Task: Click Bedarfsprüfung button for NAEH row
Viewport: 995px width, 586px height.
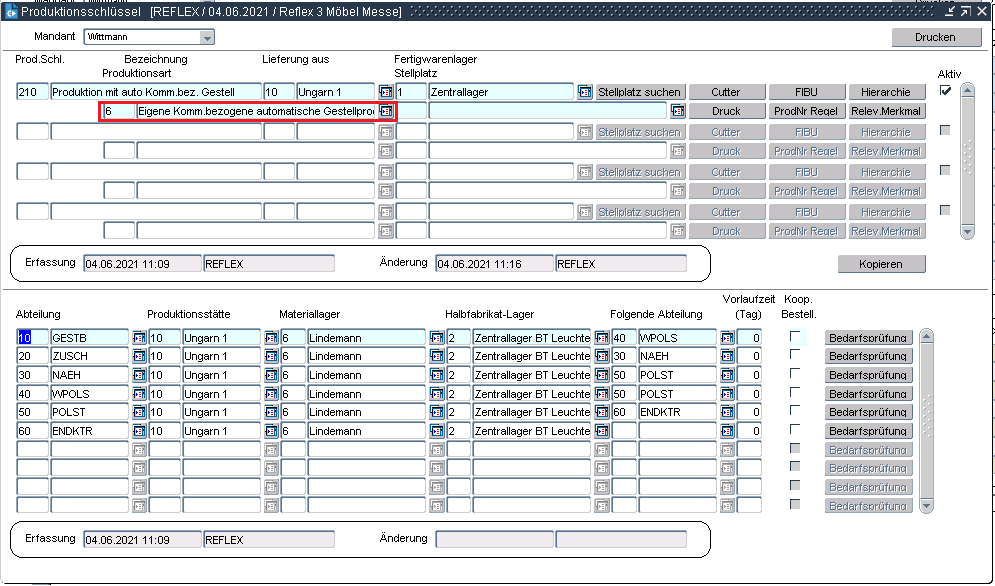Action: click(x=868, y=375)
